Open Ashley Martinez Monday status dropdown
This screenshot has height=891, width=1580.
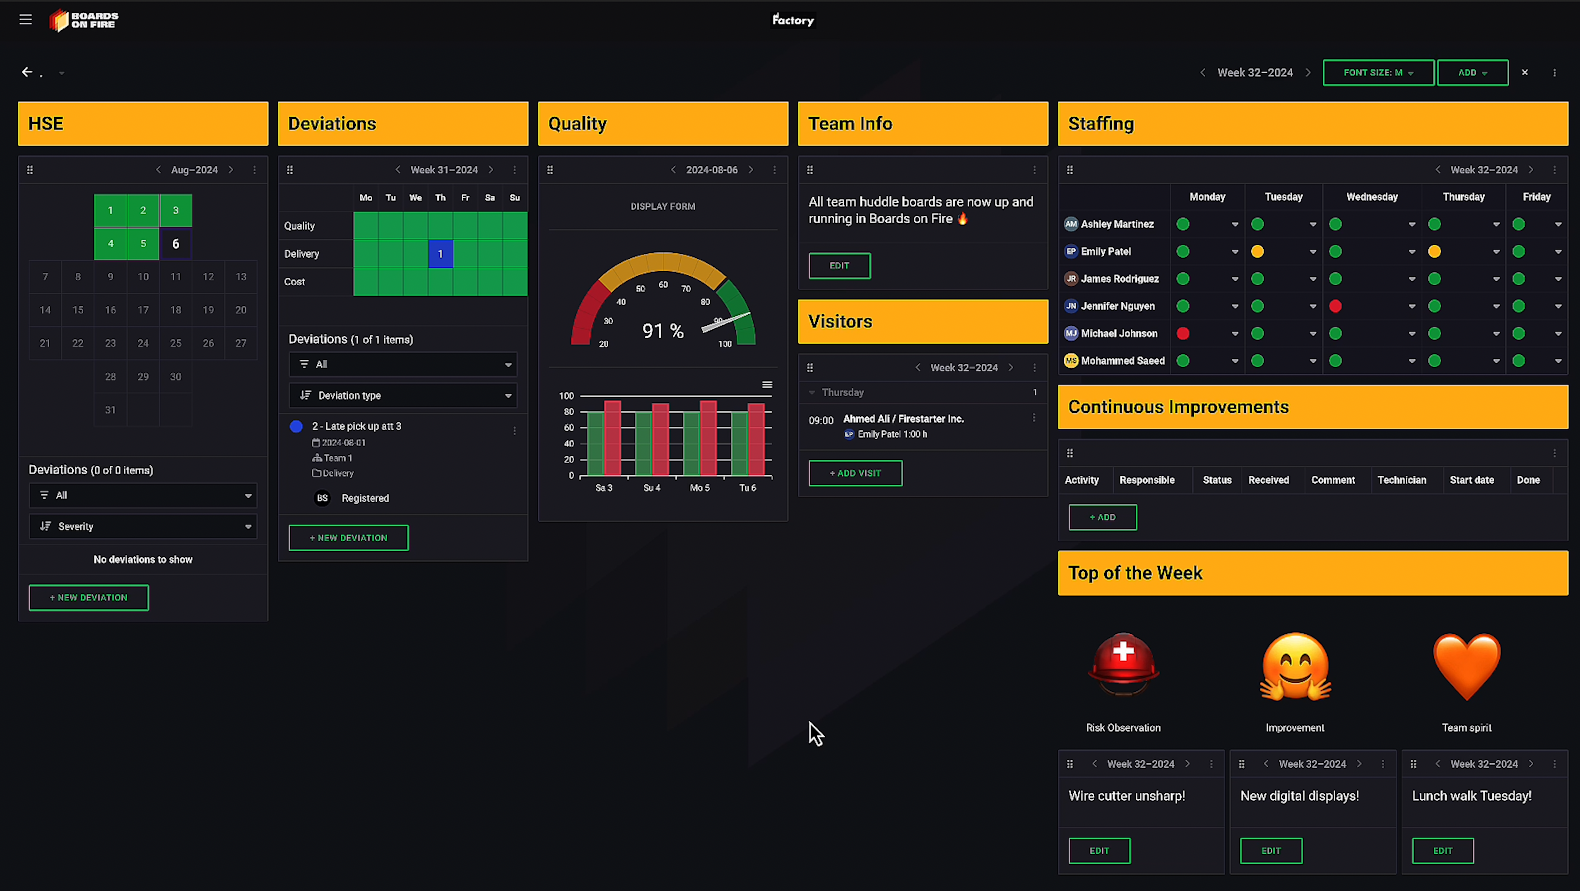point(1235,225)
